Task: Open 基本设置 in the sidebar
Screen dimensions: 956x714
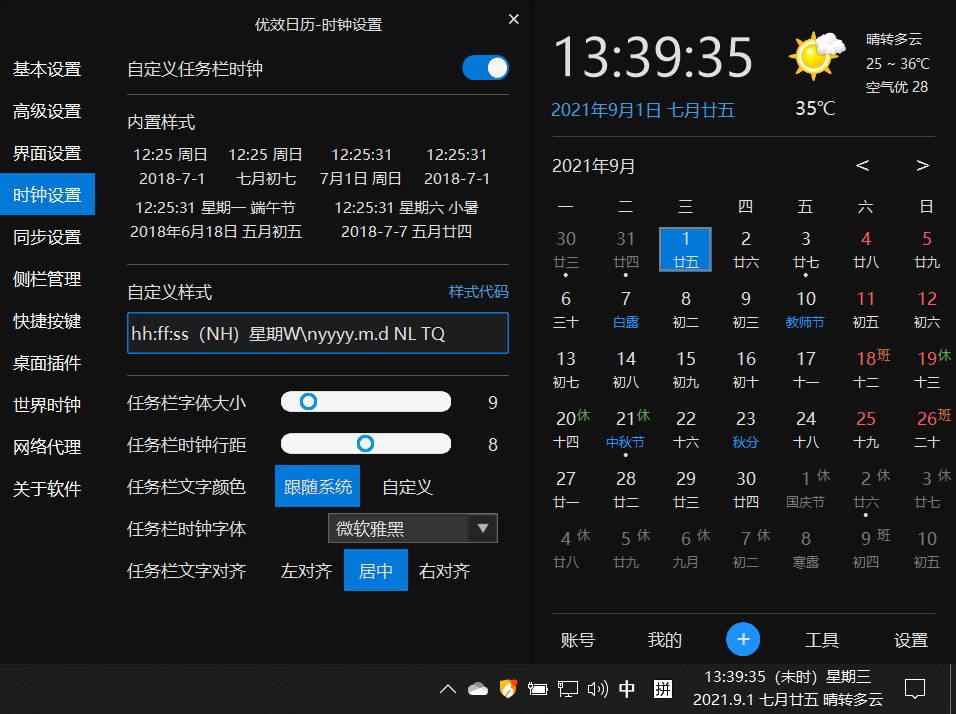Action: [x=47, y=69]
